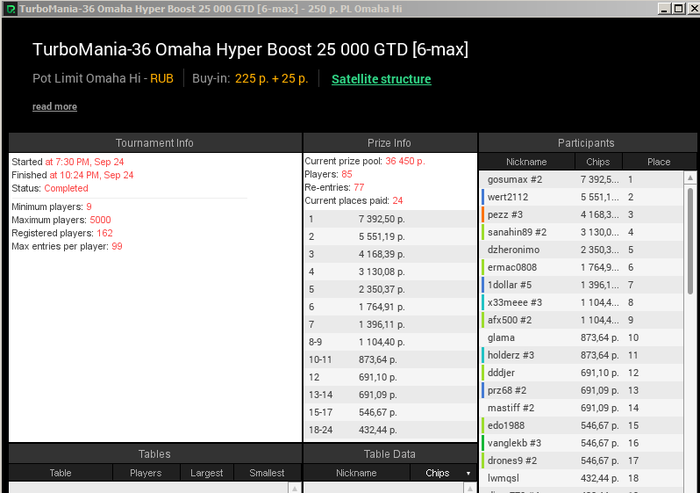This screenshot has height=493, width=700.
Task: Click prize row 13-14
Action: [390, 395]
